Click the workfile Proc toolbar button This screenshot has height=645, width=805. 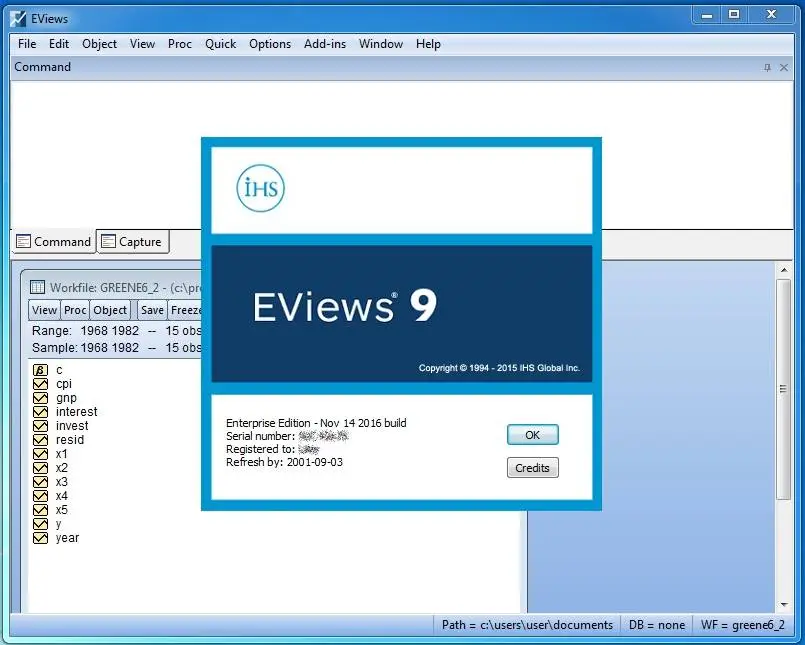click(75, 310)
